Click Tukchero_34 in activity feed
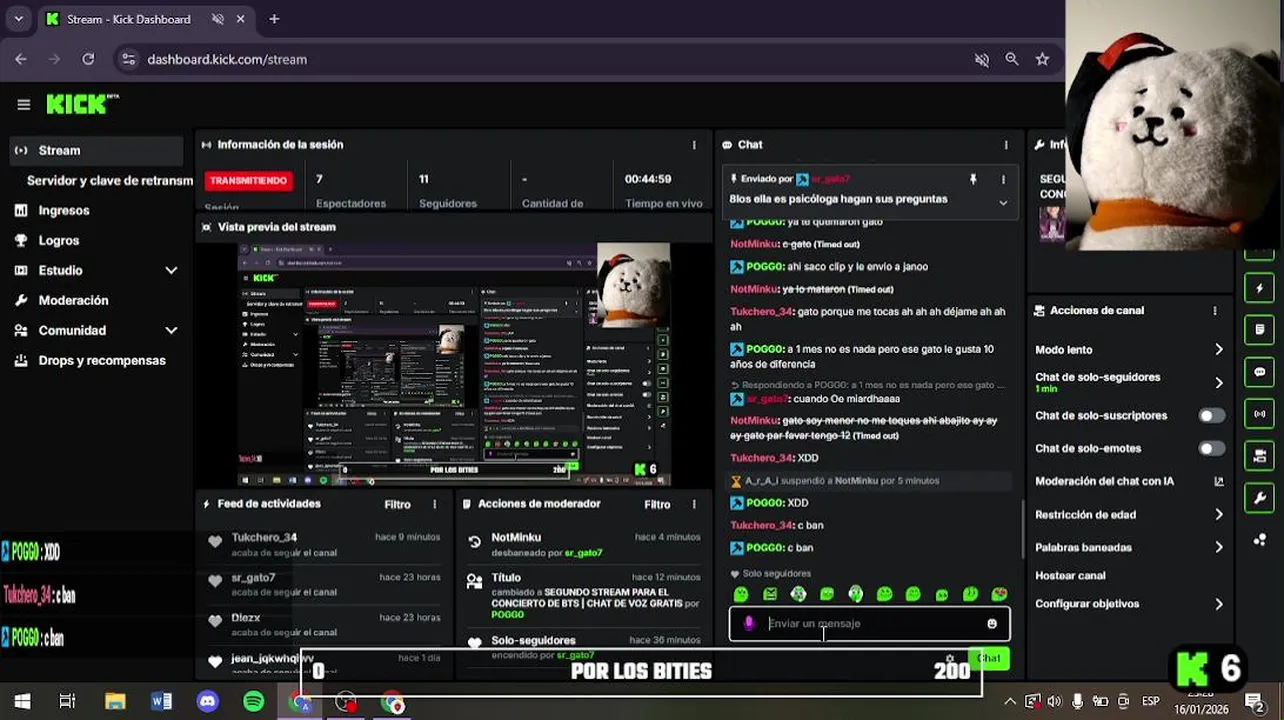The width and height of the screenshot is (1284, 720). point(264,537)
